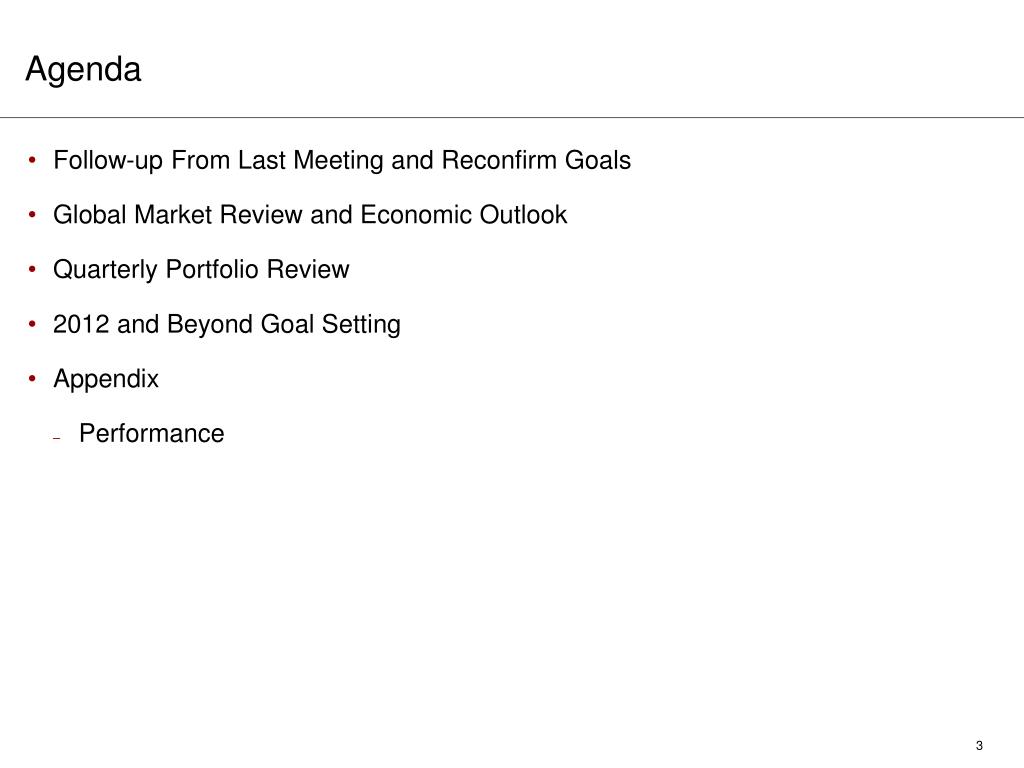Select the "Appendix" bullet text
The width and height of the screenshot is (1024, 768).
[106, 379]
